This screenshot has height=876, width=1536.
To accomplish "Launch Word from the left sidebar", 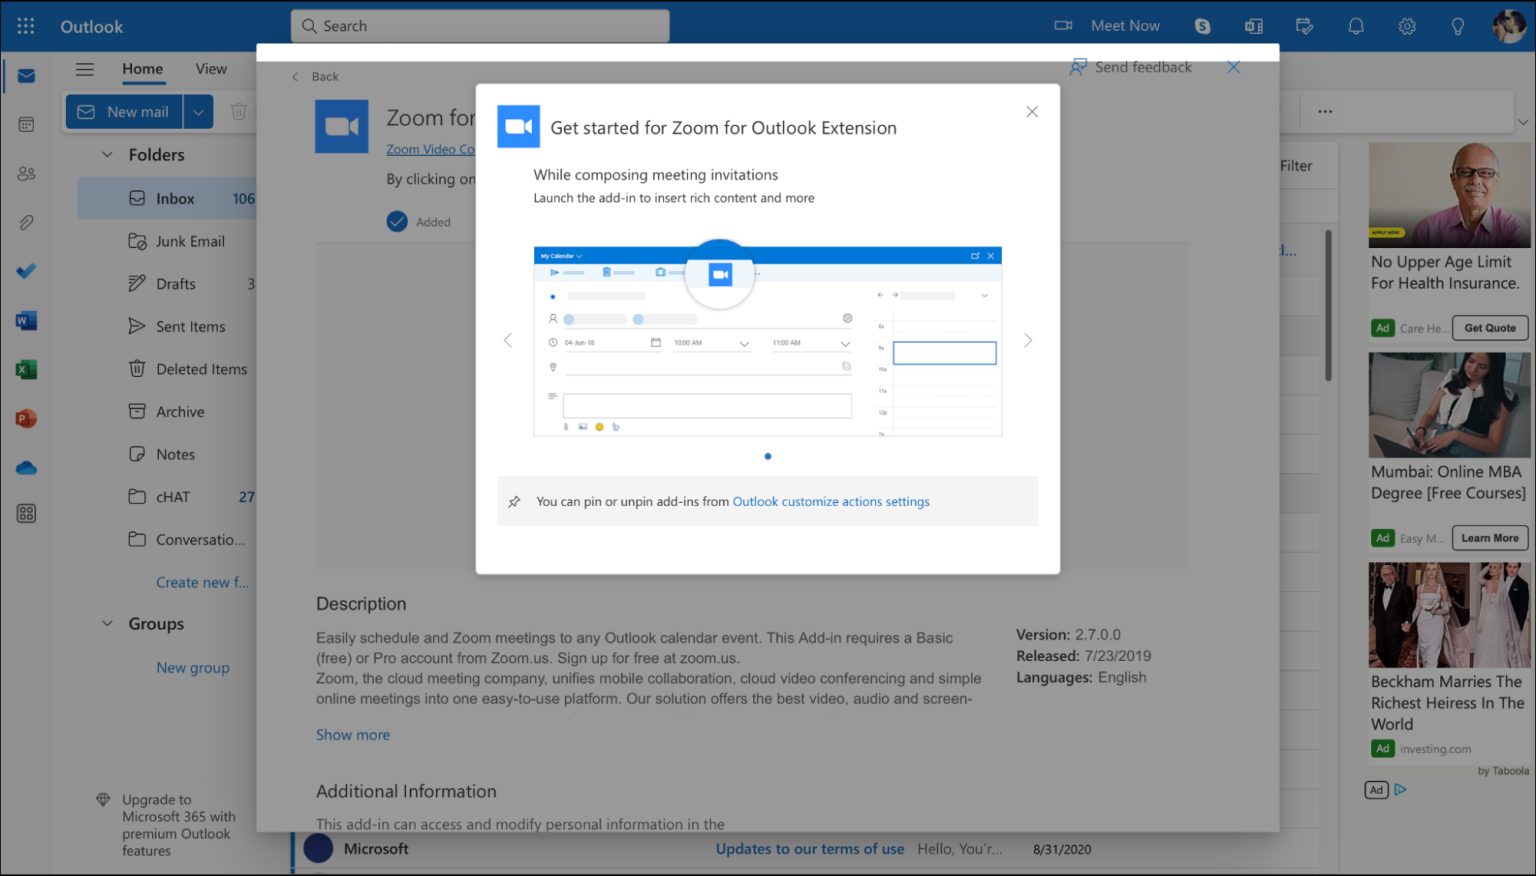I will pos(26,320).
